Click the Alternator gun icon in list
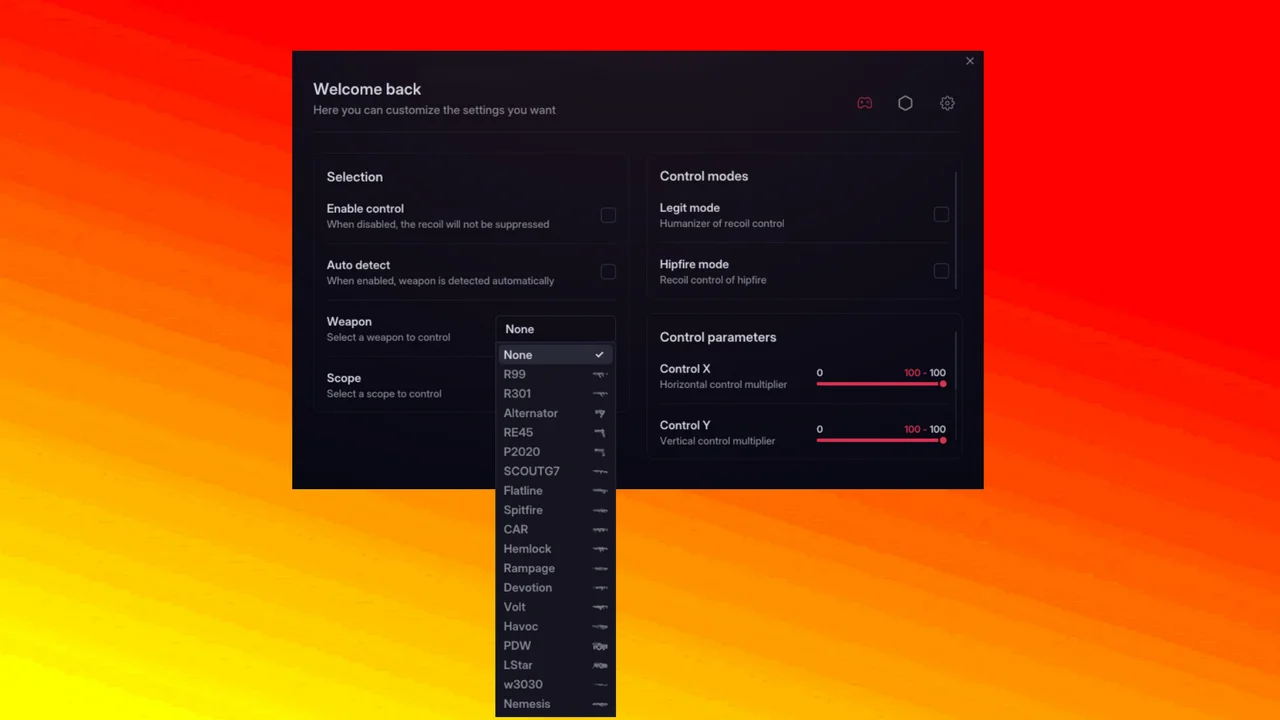 pyautogui.click(x=600, y=413)
